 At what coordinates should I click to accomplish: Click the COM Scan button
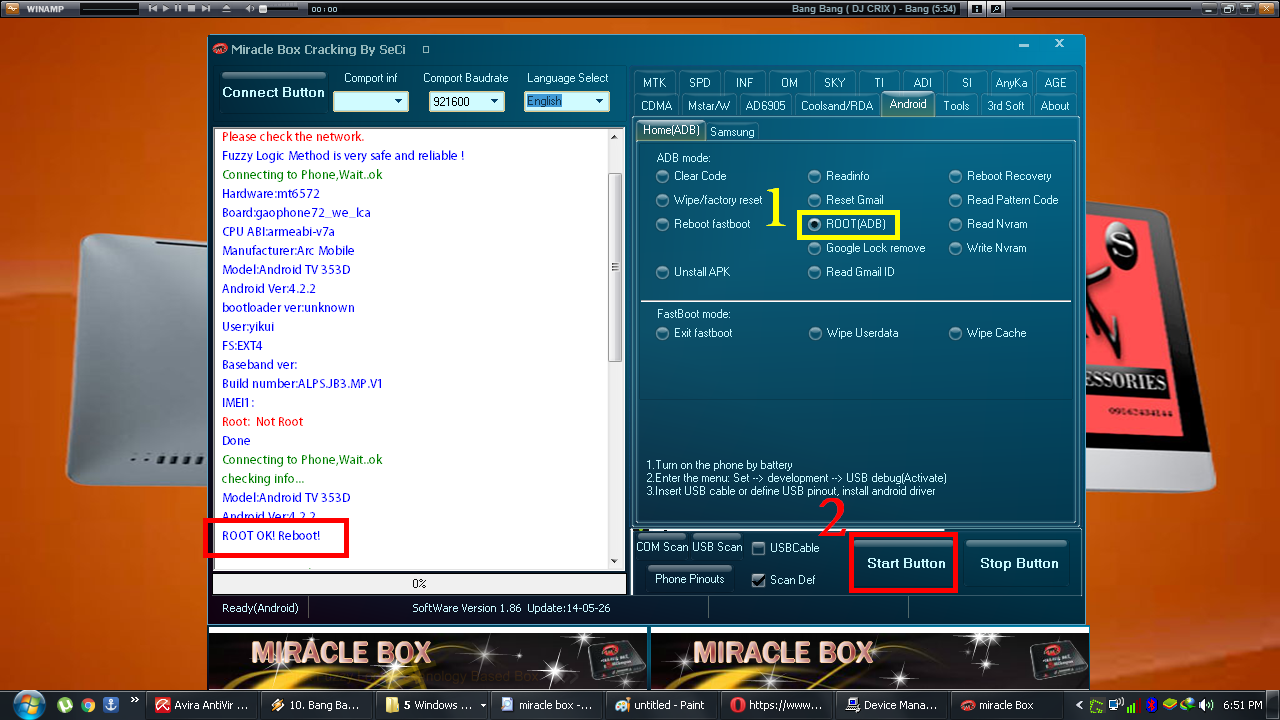(662, 545)
